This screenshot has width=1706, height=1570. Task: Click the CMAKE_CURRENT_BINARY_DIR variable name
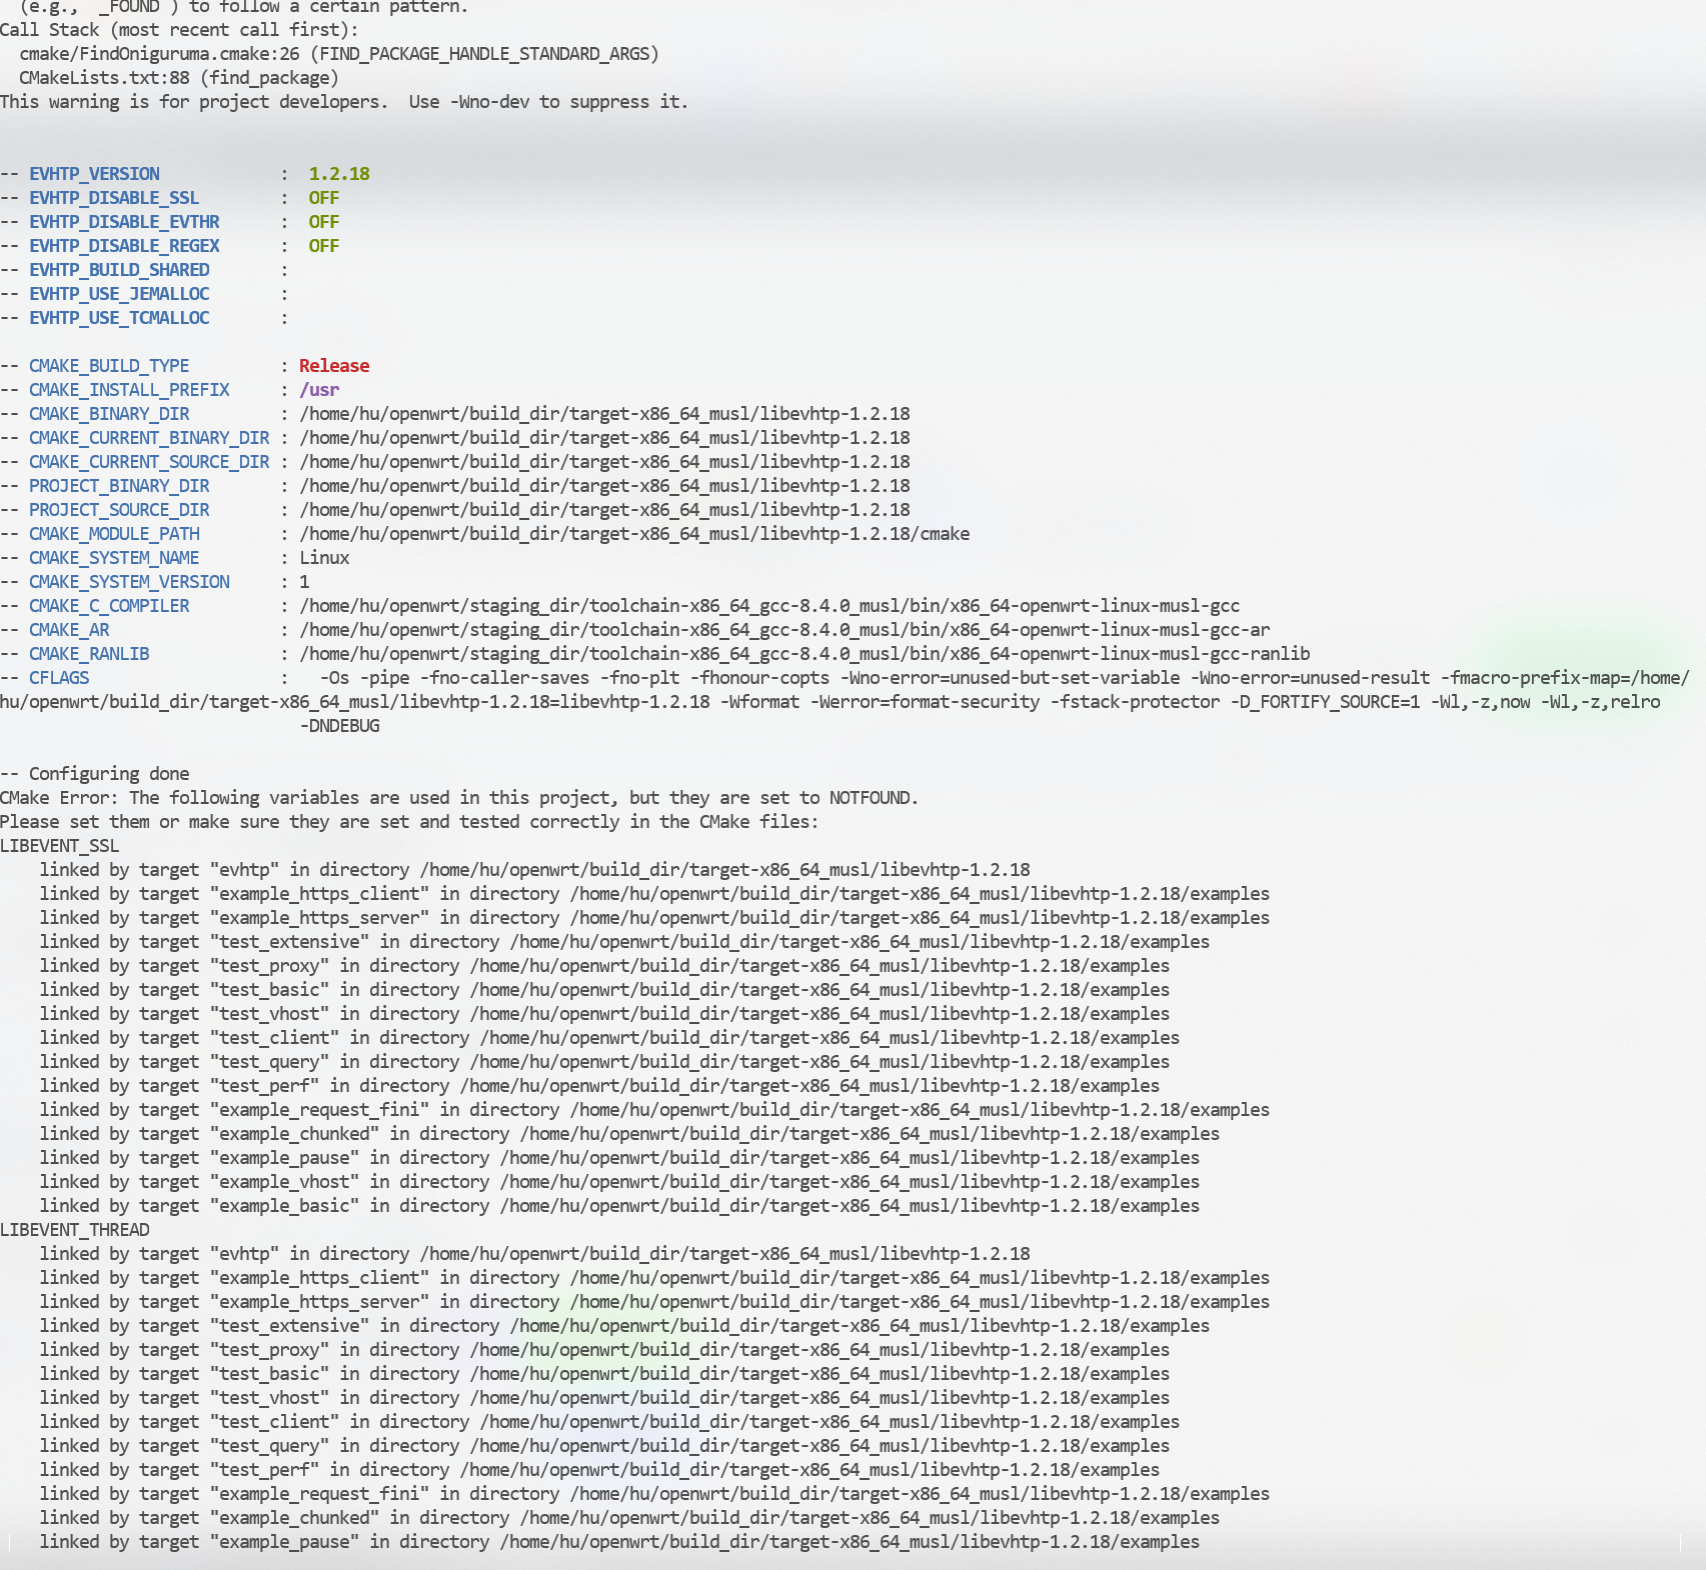click(x=149, y=438)
